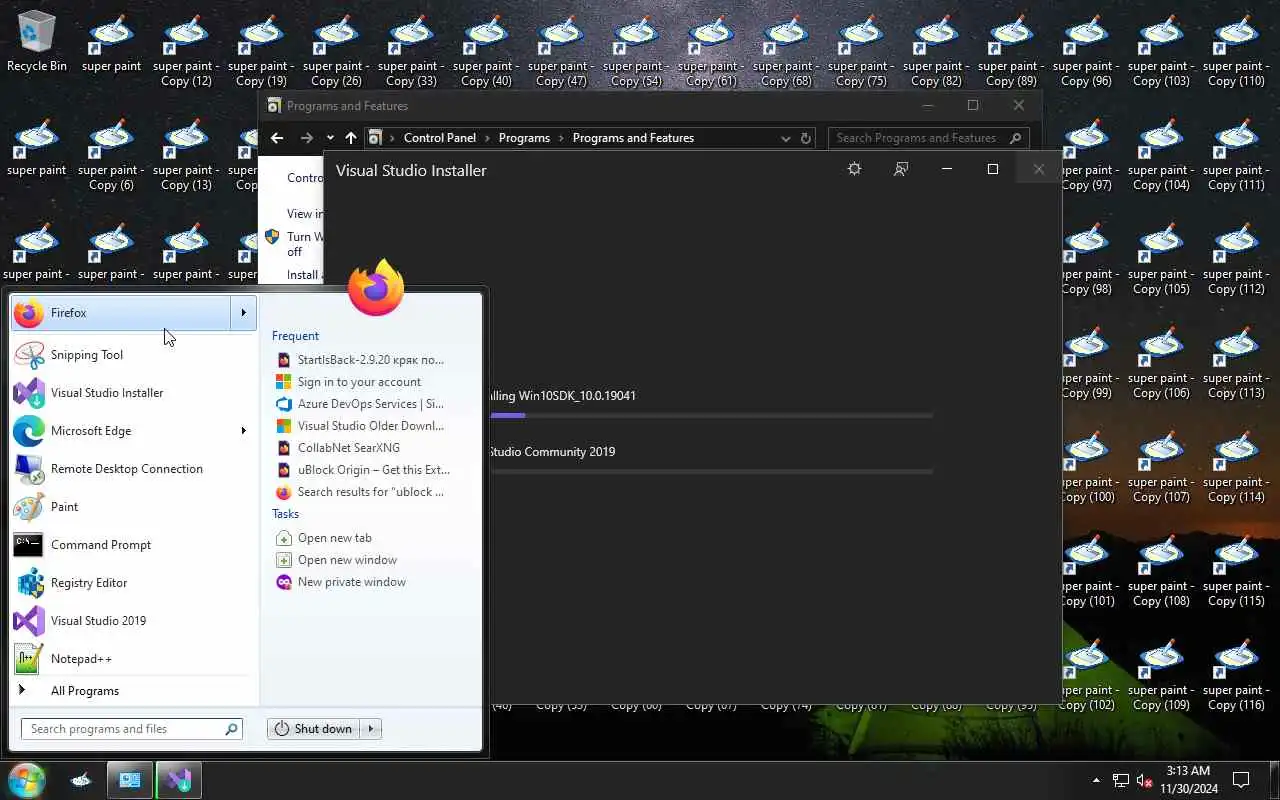The image size is (1280, 800).
Task: Select 'super paint - Copy (33)' desktop icon
Action: 411,51
